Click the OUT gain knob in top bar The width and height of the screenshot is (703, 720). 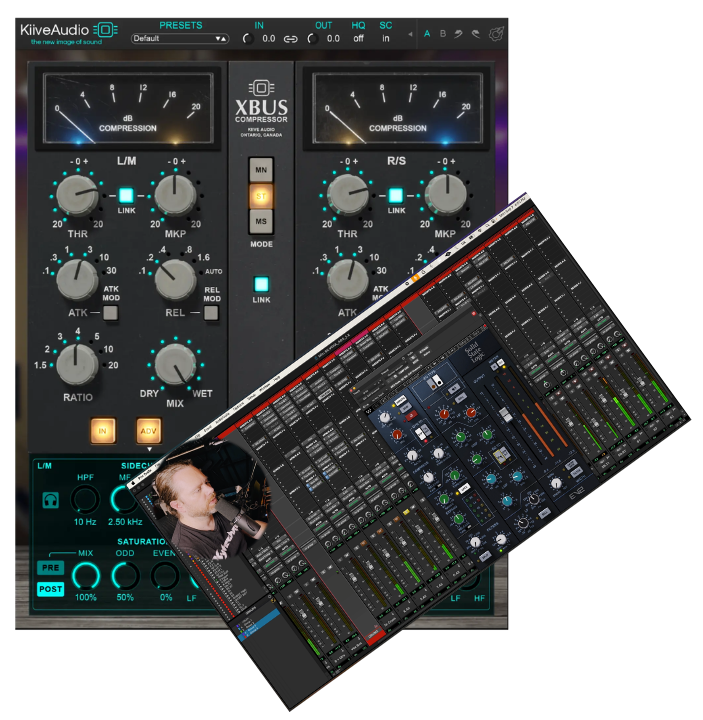click(312, 39)
